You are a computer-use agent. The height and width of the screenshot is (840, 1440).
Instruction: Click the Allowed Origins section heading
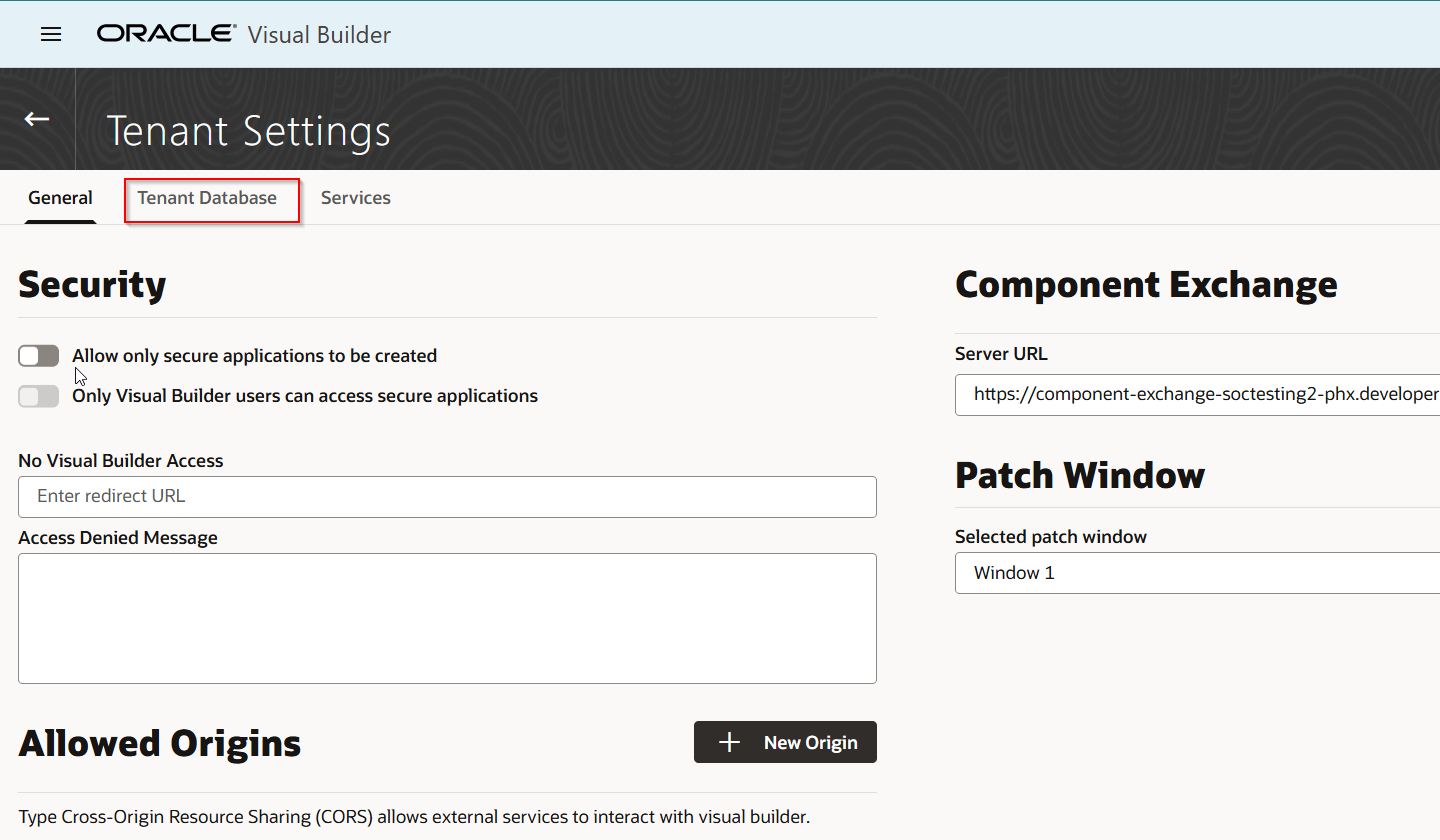[160, 743]
